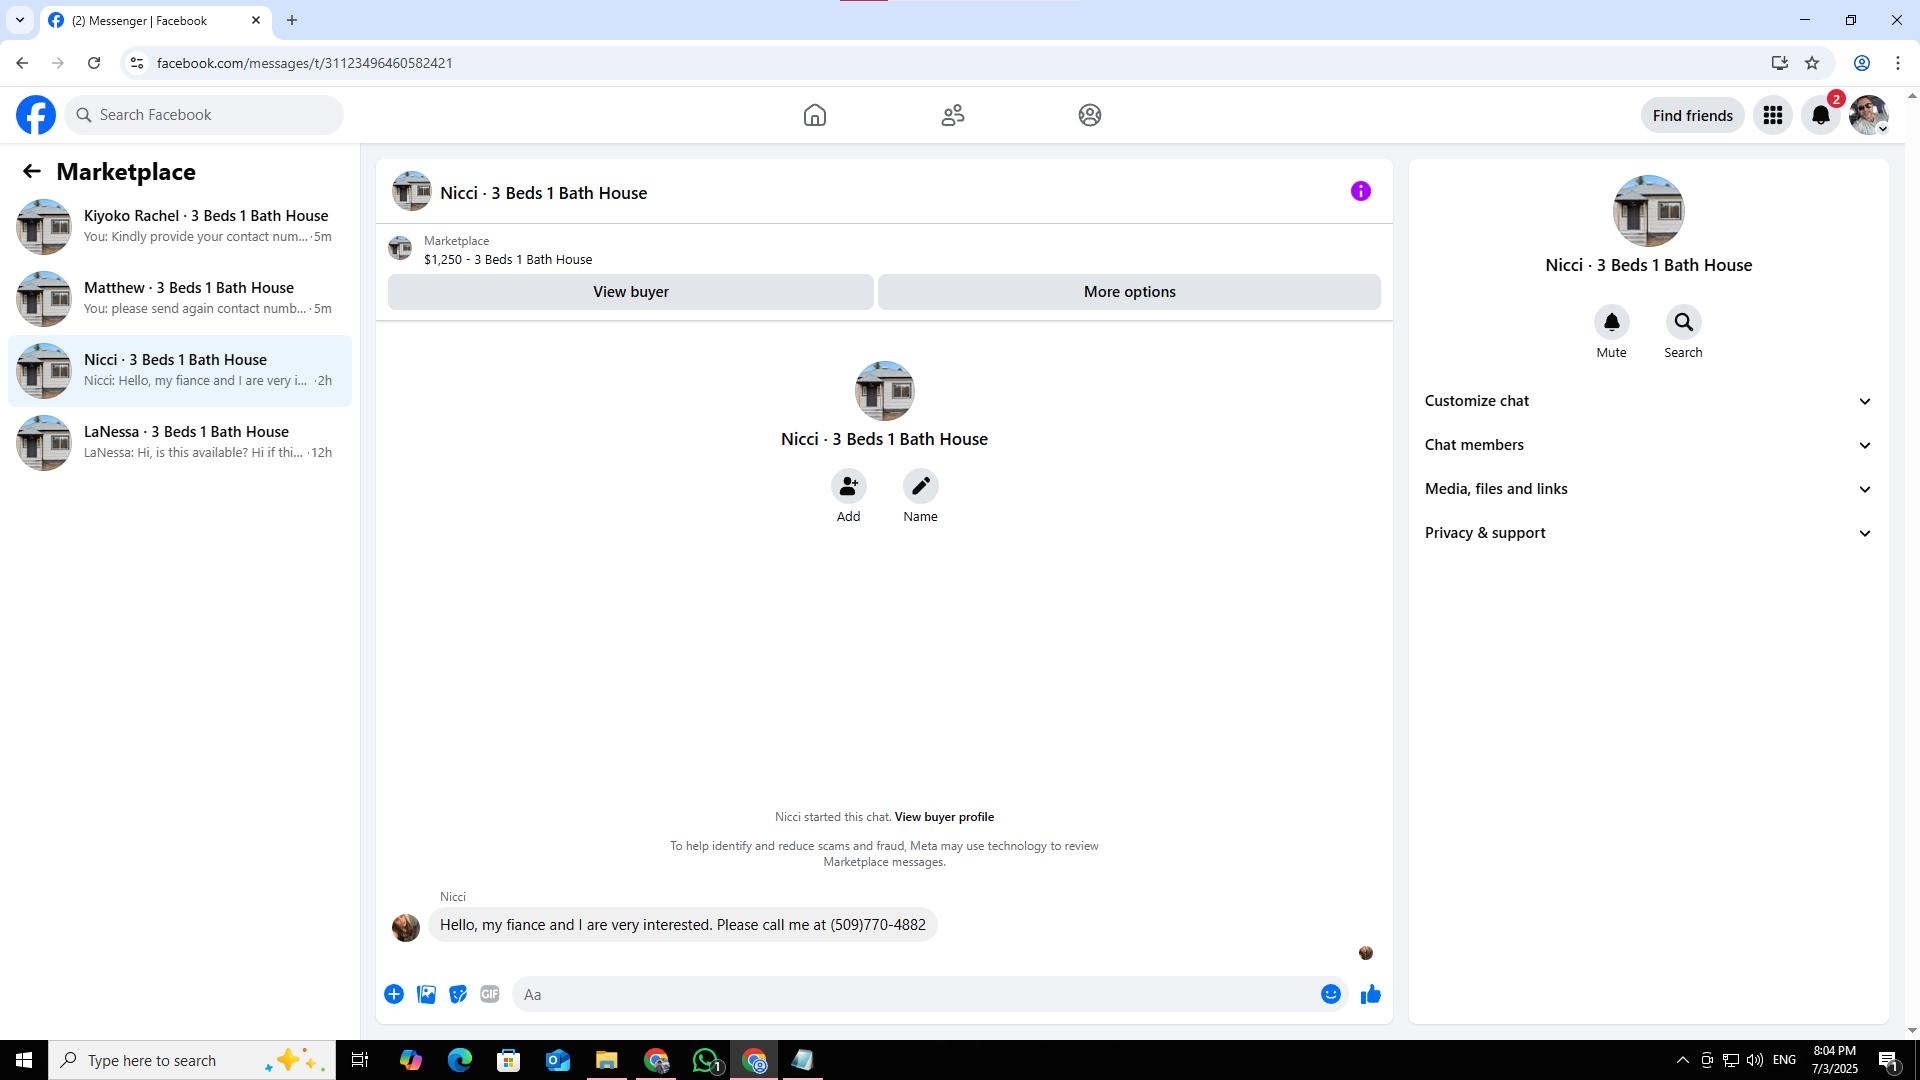Open Facebook notifications bell
Image resolution: width=1920 pixels, height=1080 pixels.
click(1820, 115)
